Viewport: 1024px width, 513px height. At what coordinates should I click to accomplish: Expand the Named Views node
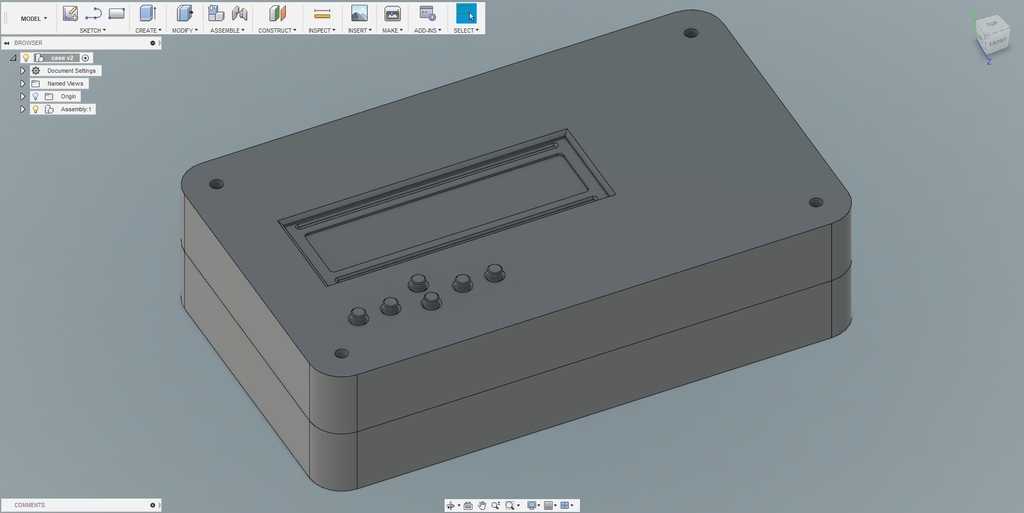pos(23,84)
